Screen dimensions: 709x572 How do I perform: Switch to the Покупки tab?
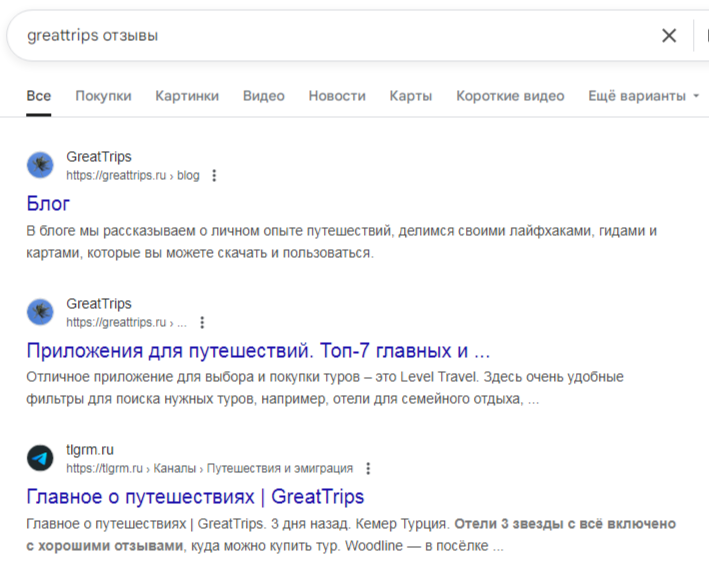pyautogui.click(x=103, y=96)
